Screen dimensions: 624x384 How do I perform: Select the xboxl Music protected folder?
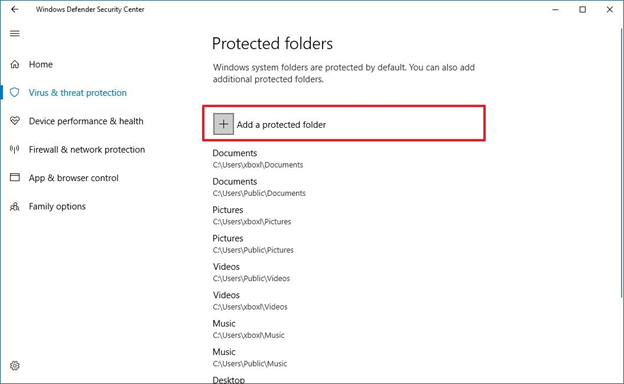[248, 329]
